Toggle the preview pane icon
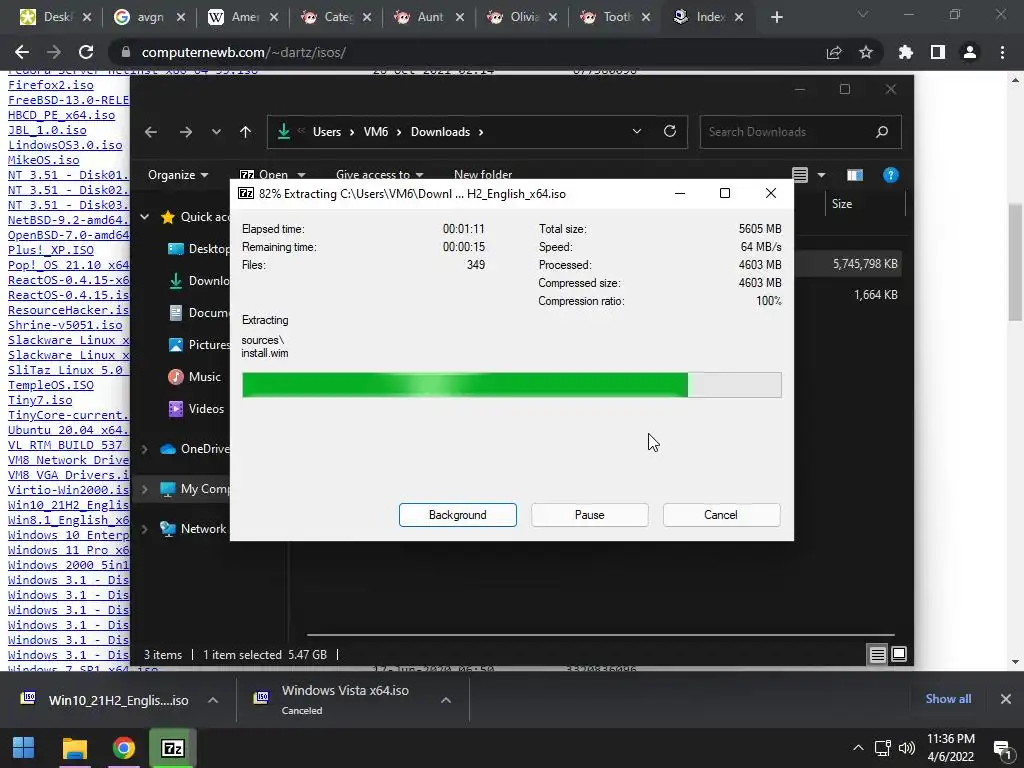 pyautogui.click(x=854, y=175)
